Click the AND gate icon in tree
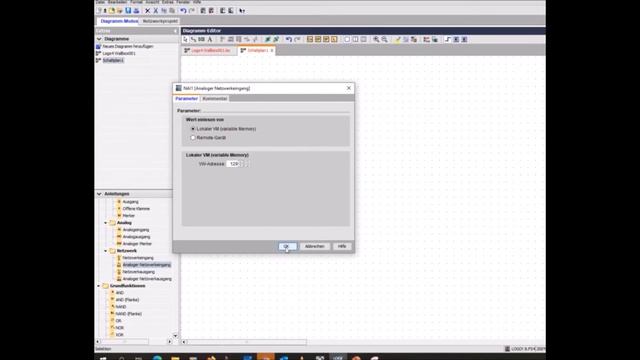640x360 pixels. [x=112, y=293]
